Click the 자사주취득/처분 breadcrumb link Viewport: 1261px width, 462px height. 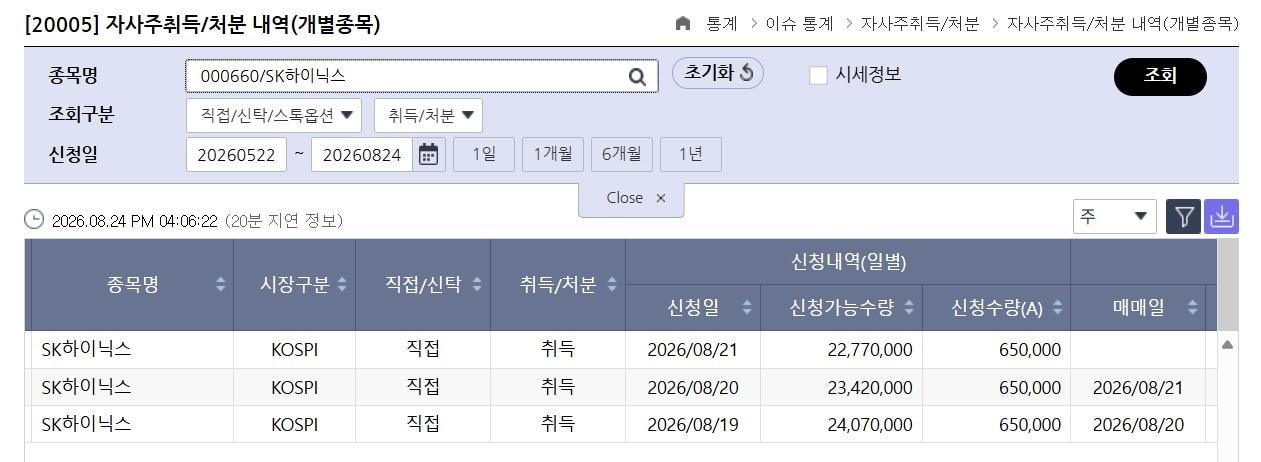point(919,23)
